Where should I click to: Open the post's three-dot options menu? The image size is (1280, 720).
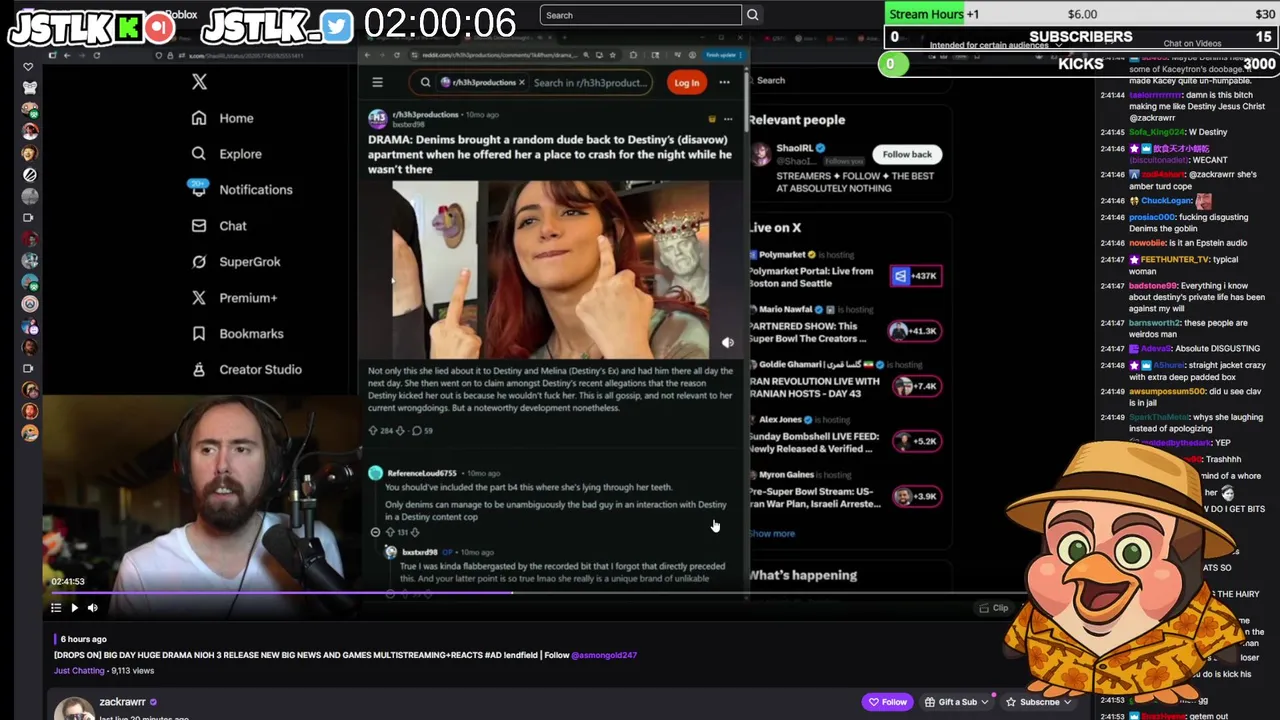pyautogui.click(x=728, y=119)
